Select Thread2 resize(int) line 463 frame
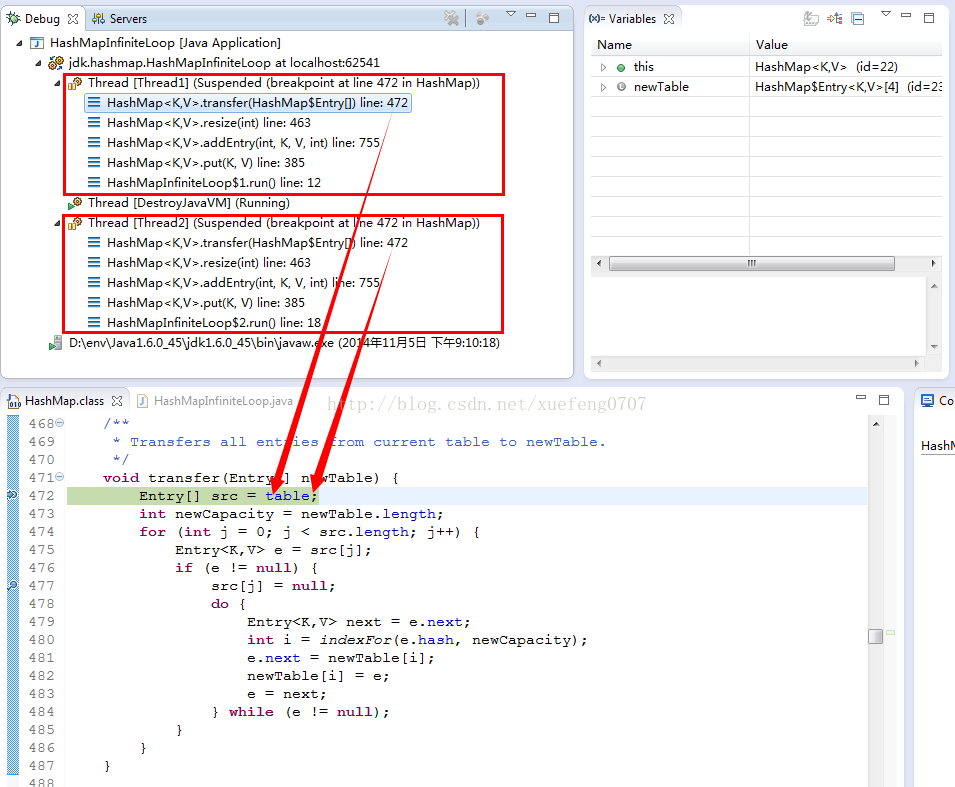 click(x=199, y=263)
